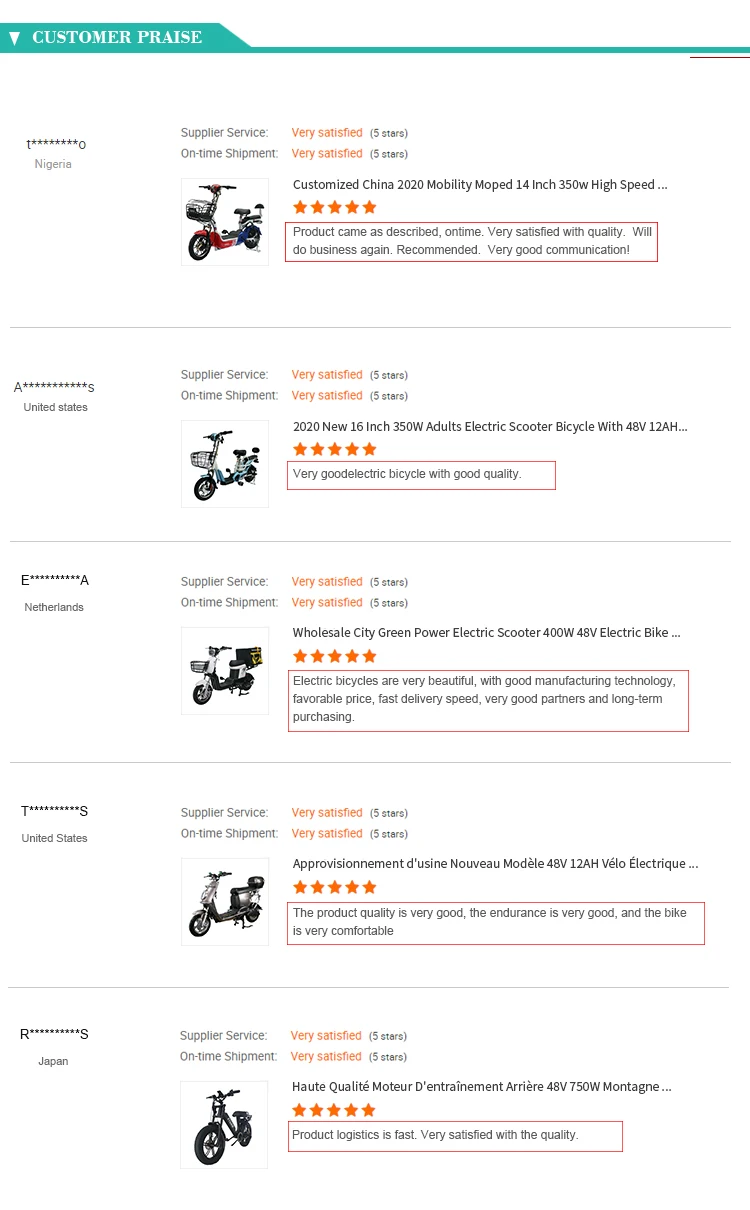Select the Nigeria reviewer's comment box
This screenshot has height=1210, width=750.
click(472, 241)
